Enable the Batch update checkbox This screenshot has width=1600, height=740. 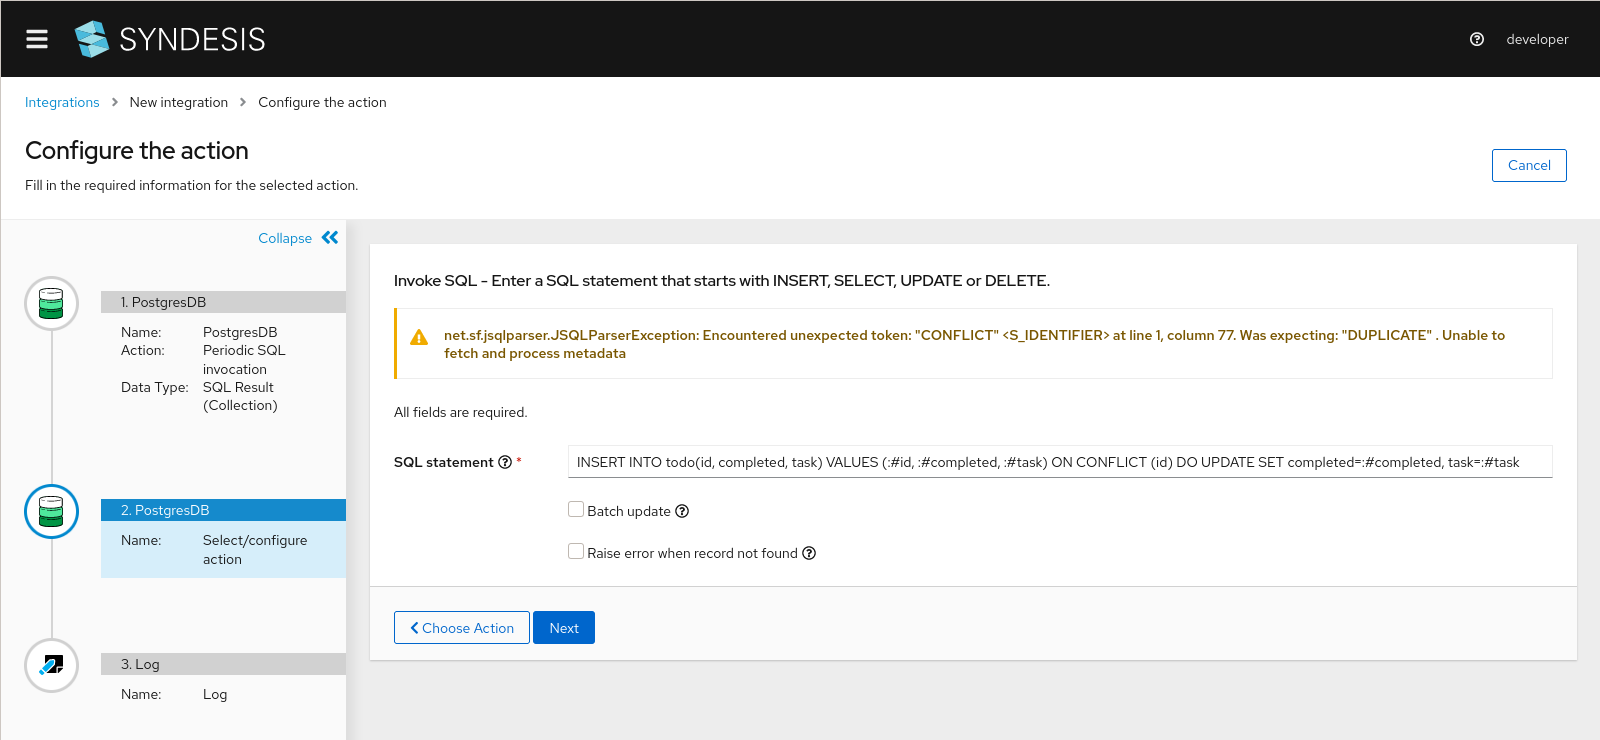pyautogui.click(x=576, y=510)
